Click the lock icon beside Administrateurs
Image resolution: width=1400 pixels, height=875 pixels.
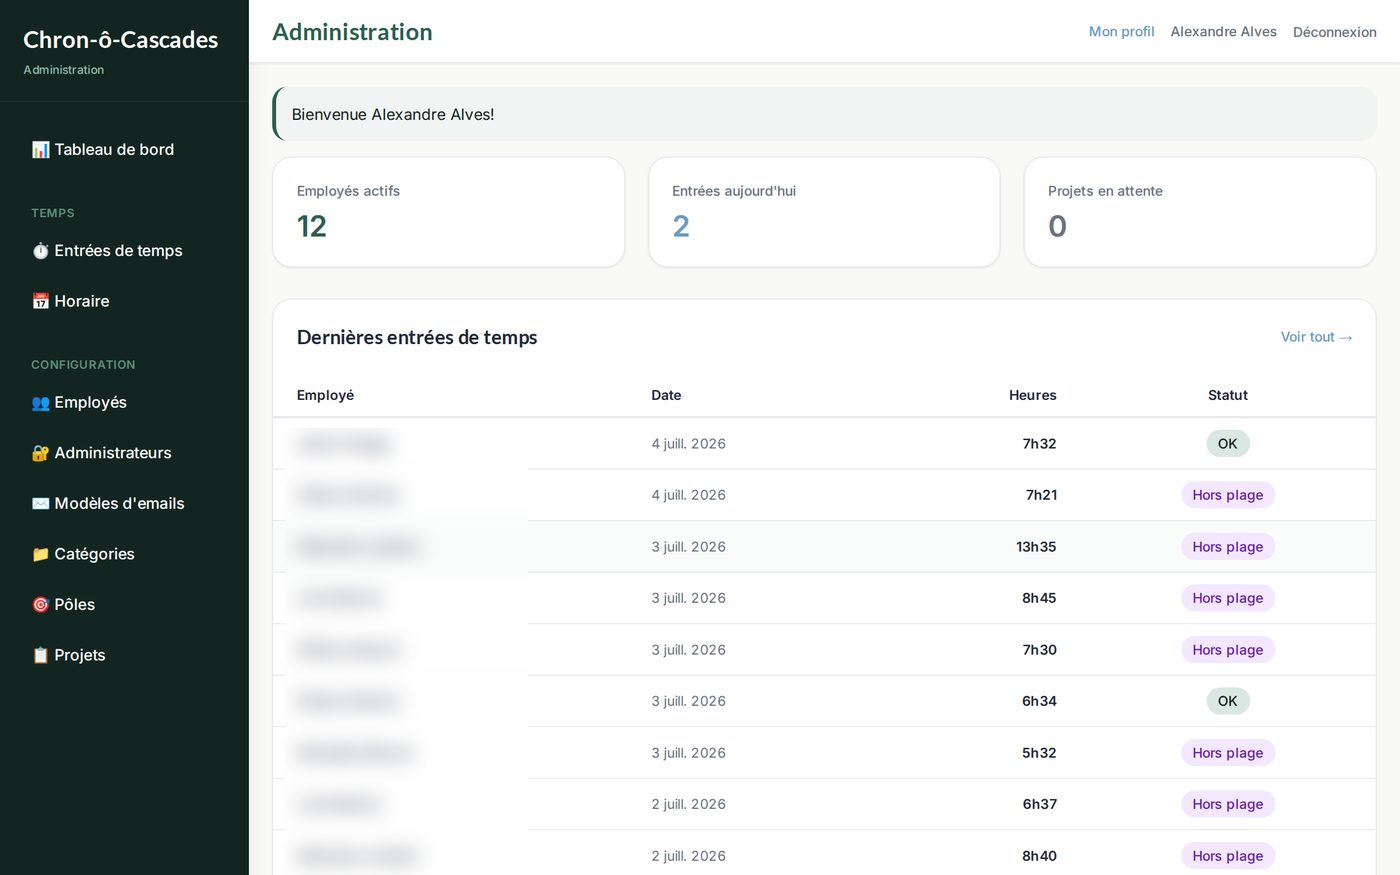pos(40,453)
